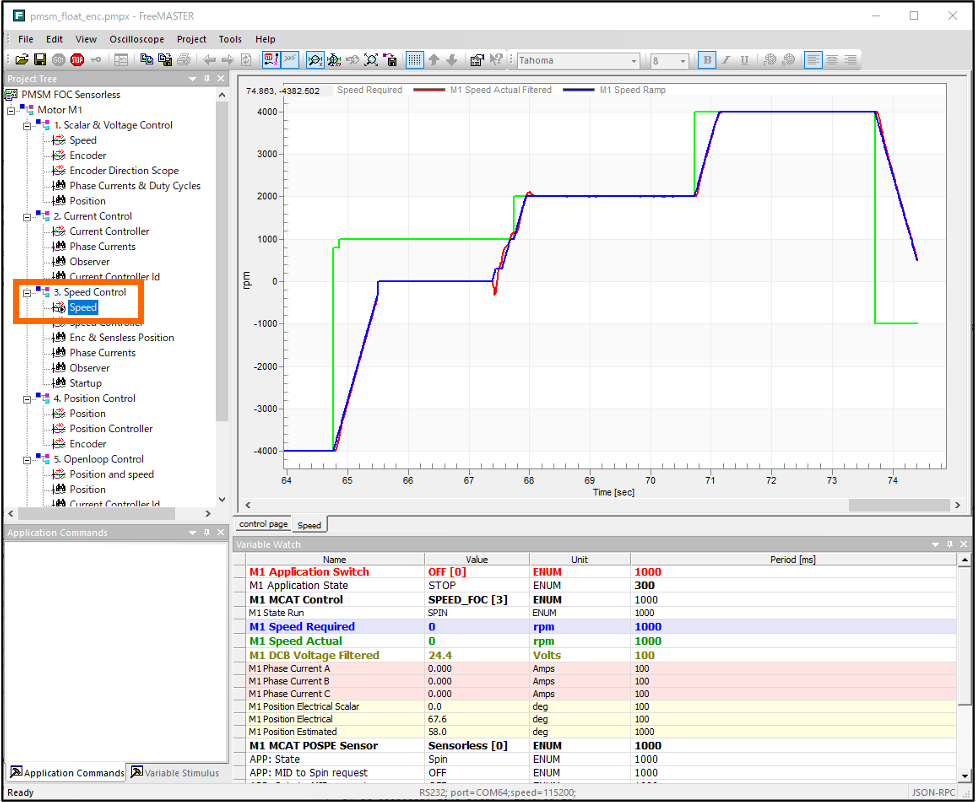The width and height of the screenshot is (976, 802).
Task: Toggle bold text formatting
Action: tap(706, 60)
